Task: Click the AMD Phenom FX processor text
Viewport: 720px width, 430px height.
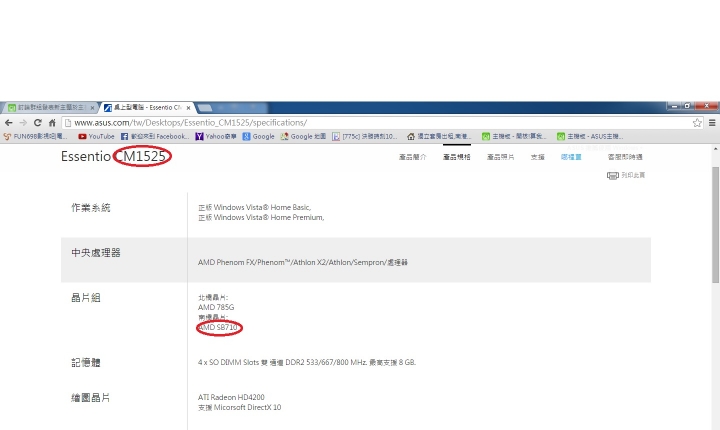Action: point(303,262)
